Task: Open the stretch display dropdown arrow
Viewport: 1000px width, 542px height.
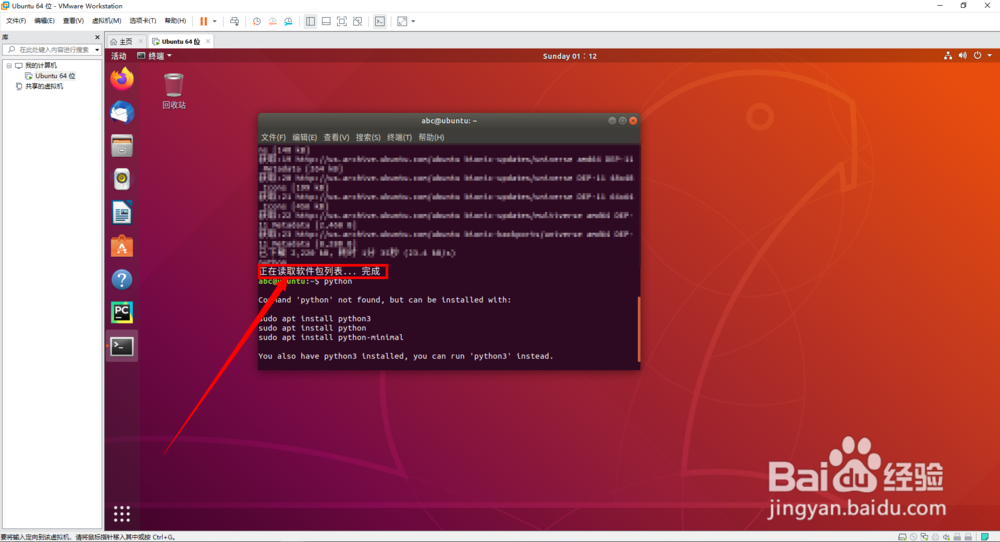Action: click(413, 21)
